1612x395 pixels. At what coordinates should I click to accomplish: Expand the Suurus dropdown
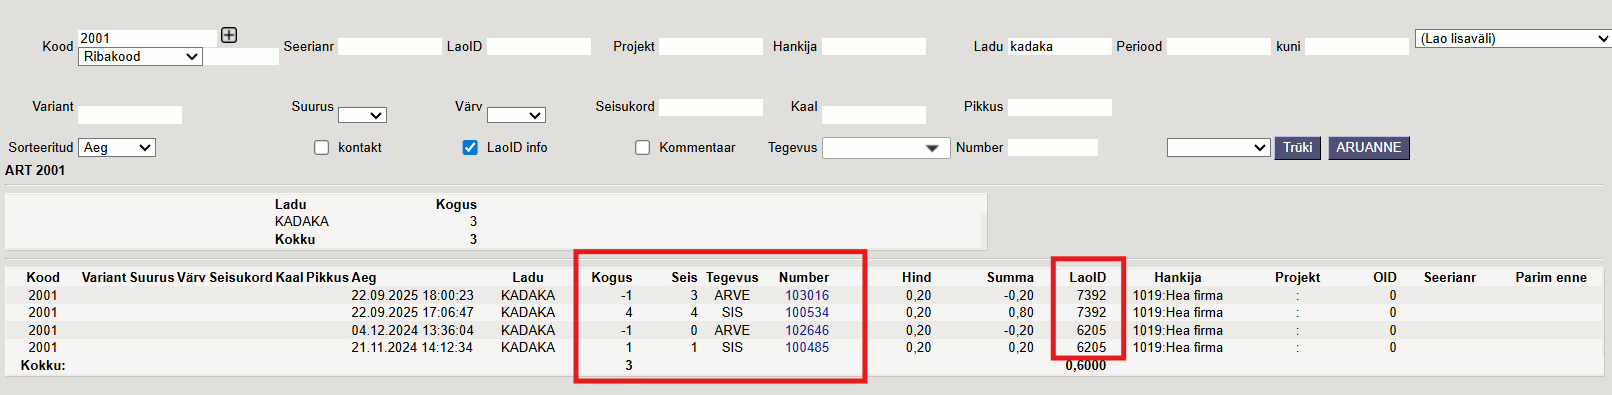coord(362,115)
